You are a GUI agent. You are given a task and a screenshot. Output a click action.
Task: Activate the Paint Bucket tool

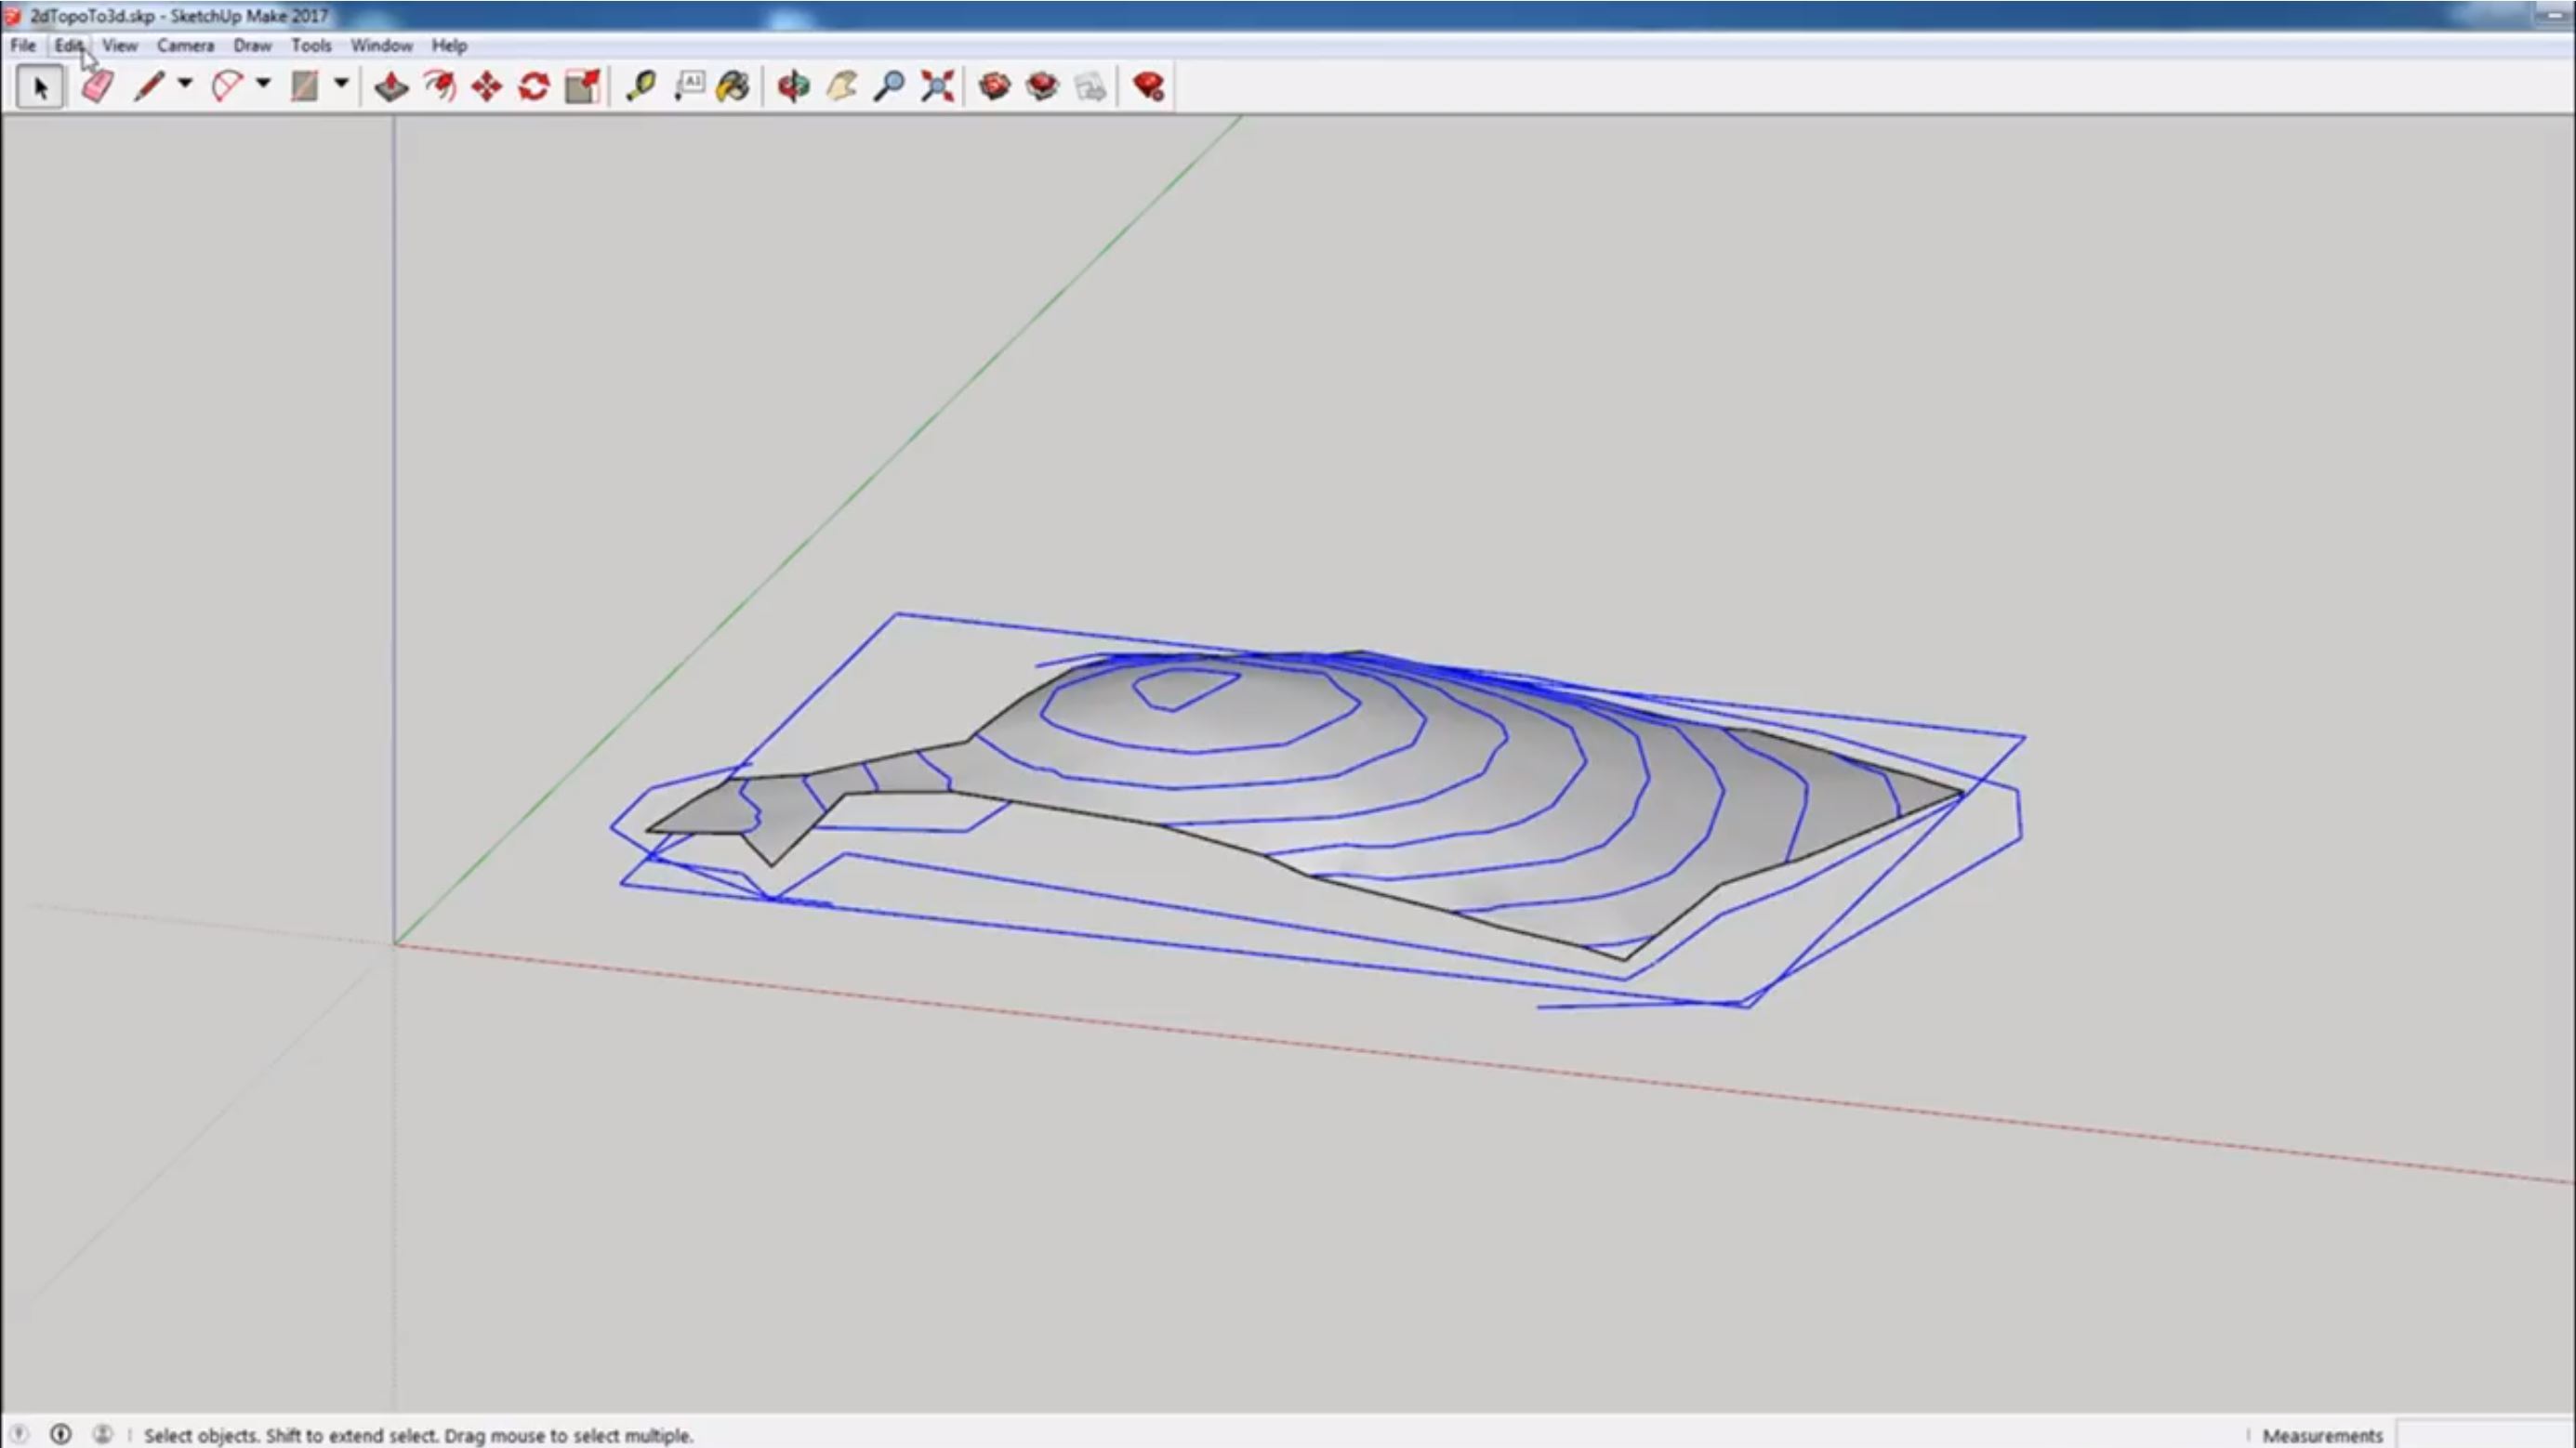pyautogui.click(x=733, y=87)
